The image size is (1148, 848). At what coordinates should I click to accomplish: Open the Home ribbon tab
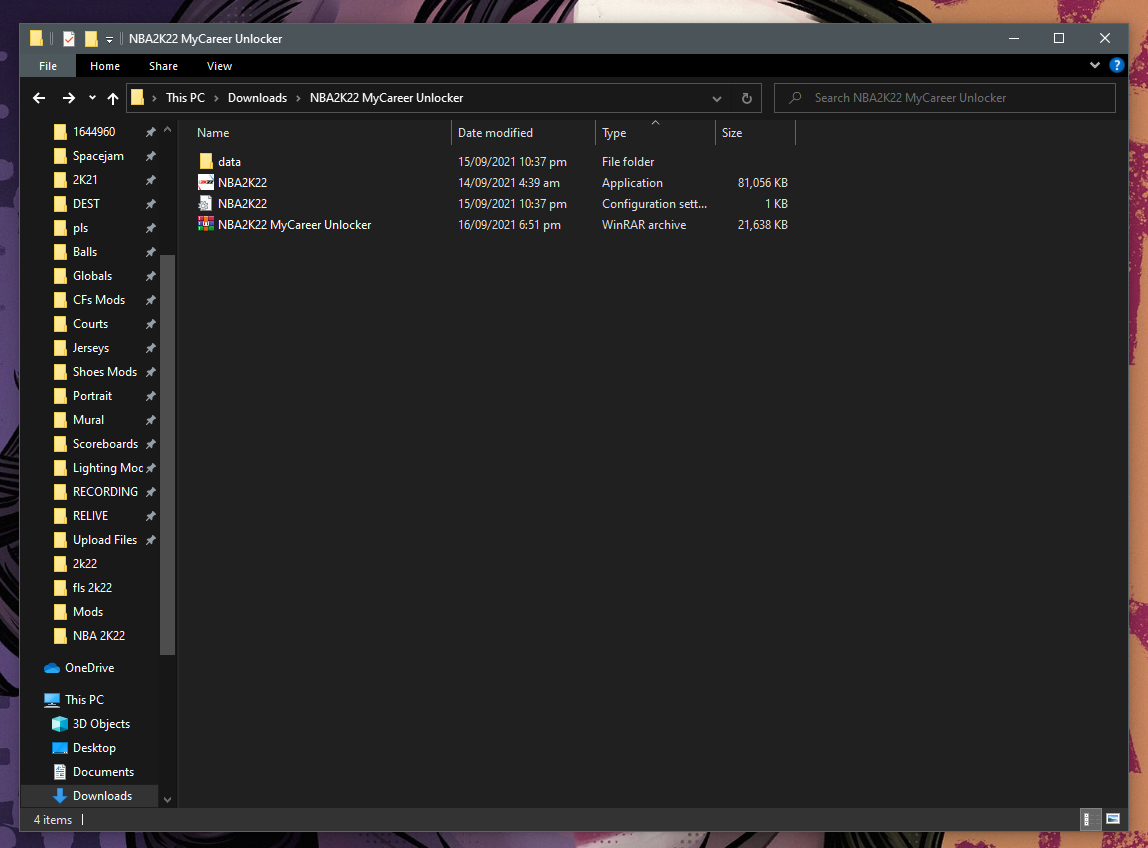tap(105, 66)
